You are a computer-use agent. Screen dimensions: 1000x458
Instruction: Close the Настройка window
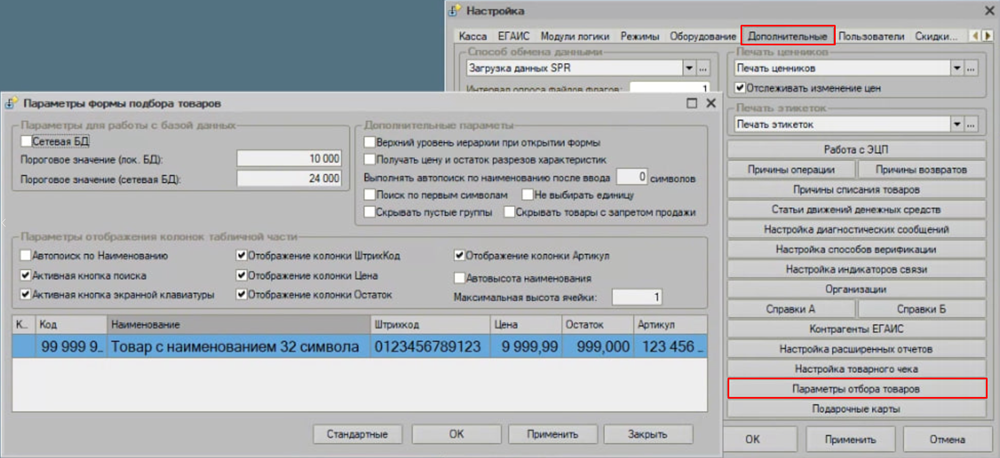pyautogui.click(x=987, y=10)
